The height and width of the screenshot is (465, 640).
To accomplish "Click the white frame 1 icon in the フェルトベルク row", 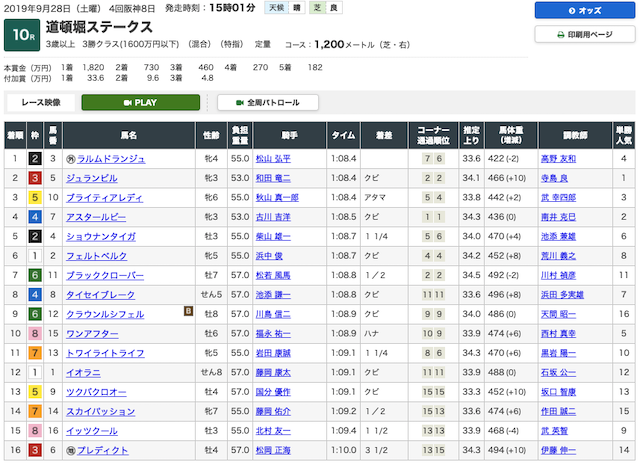I will pyautogui.click(x=35, y=256).
